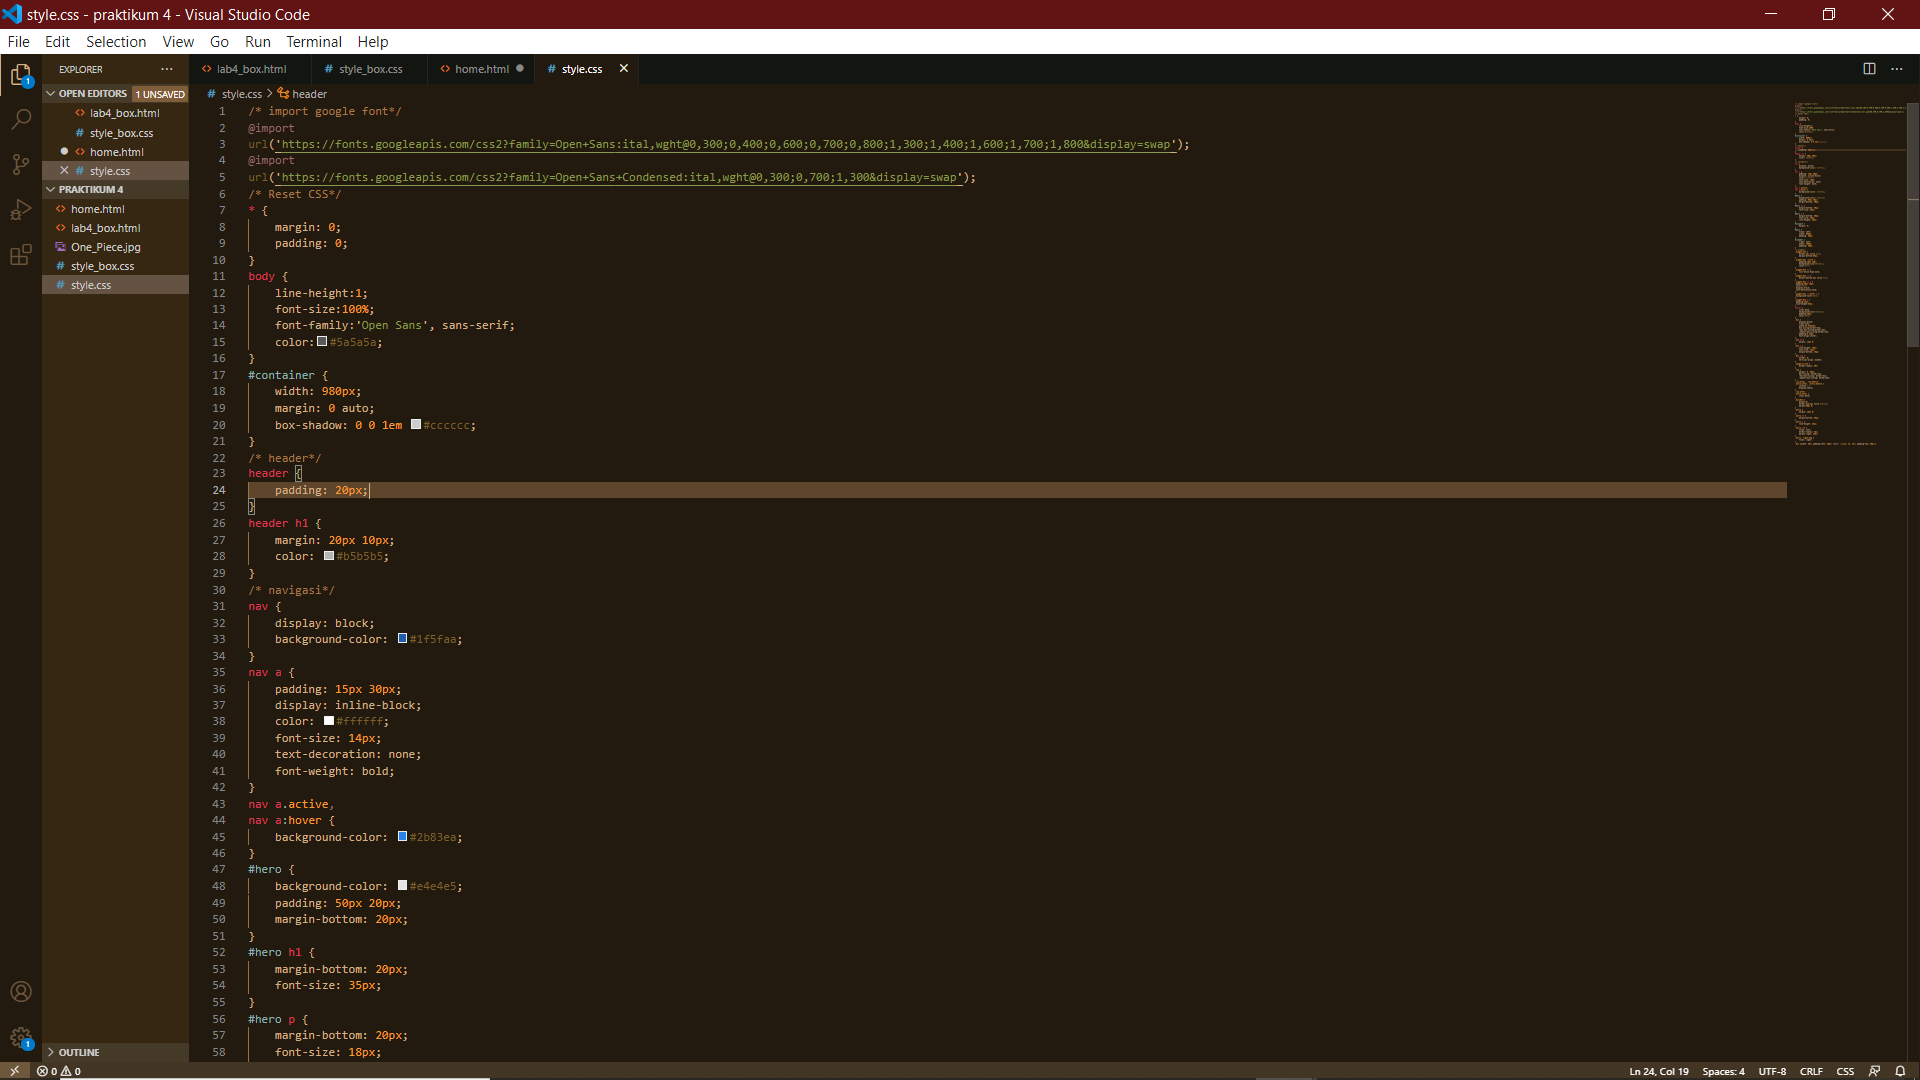Switch to the lab4_box.html tab
The width and height of the screenshot is (1920, 1080).
pyautogui.click(x=250, y=69)
